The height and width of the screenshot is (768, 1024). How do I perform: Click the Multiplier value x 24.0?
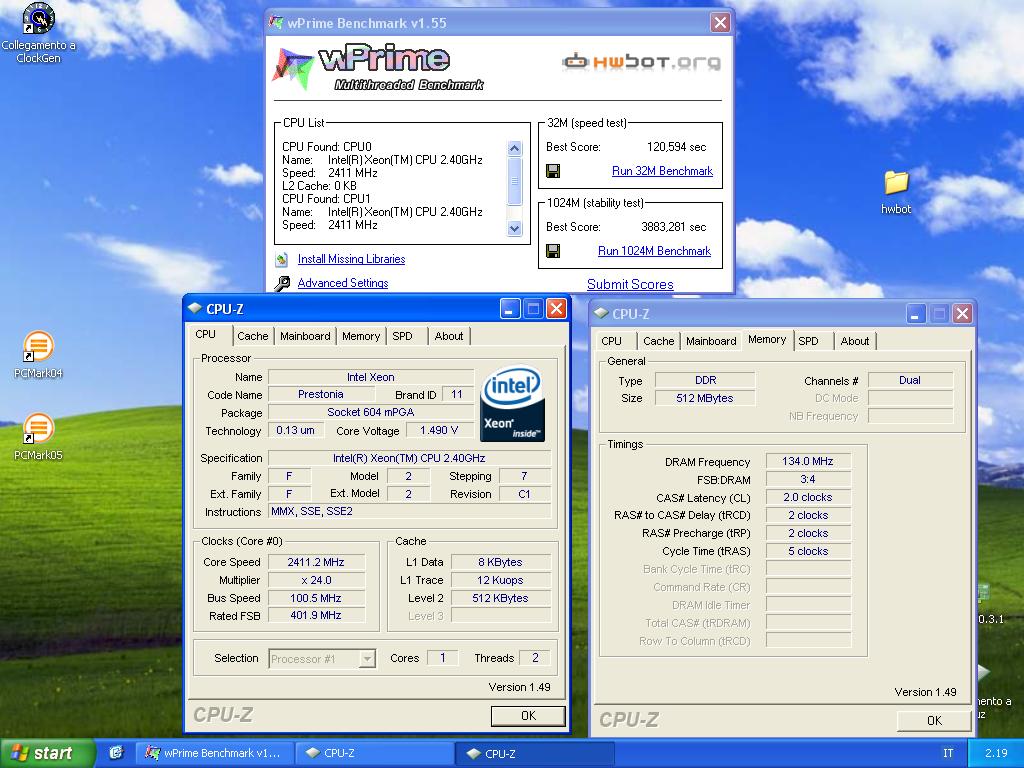click(x=316, y=580)
